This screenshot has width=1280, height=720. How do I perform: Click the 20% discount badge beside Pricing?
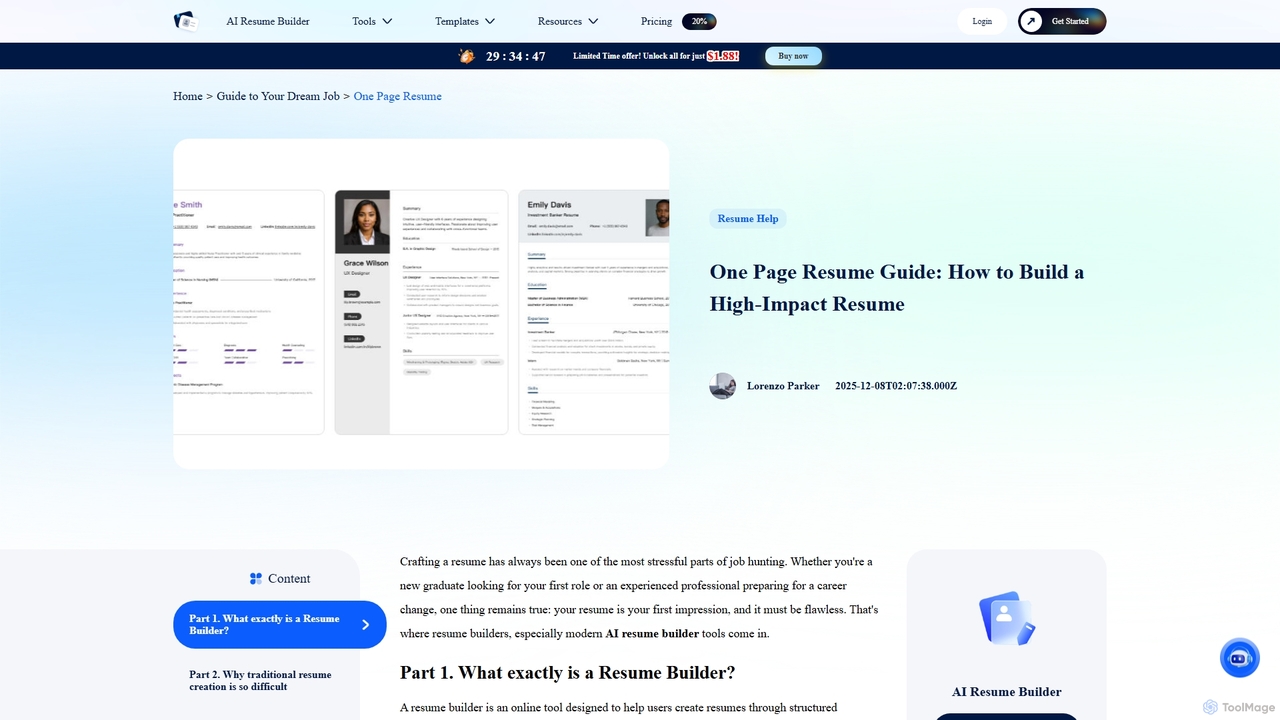coord(699,21)
